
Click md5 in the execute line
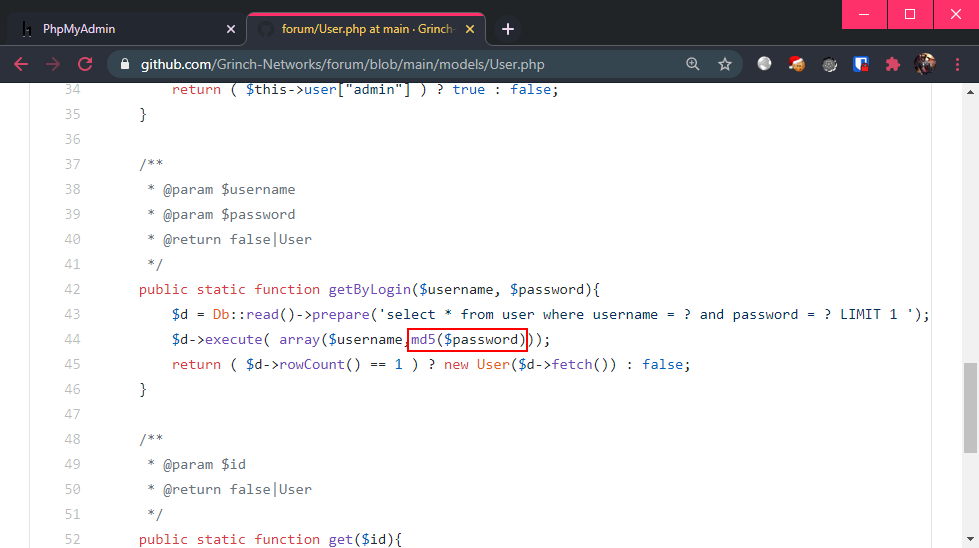click(423, 340)
